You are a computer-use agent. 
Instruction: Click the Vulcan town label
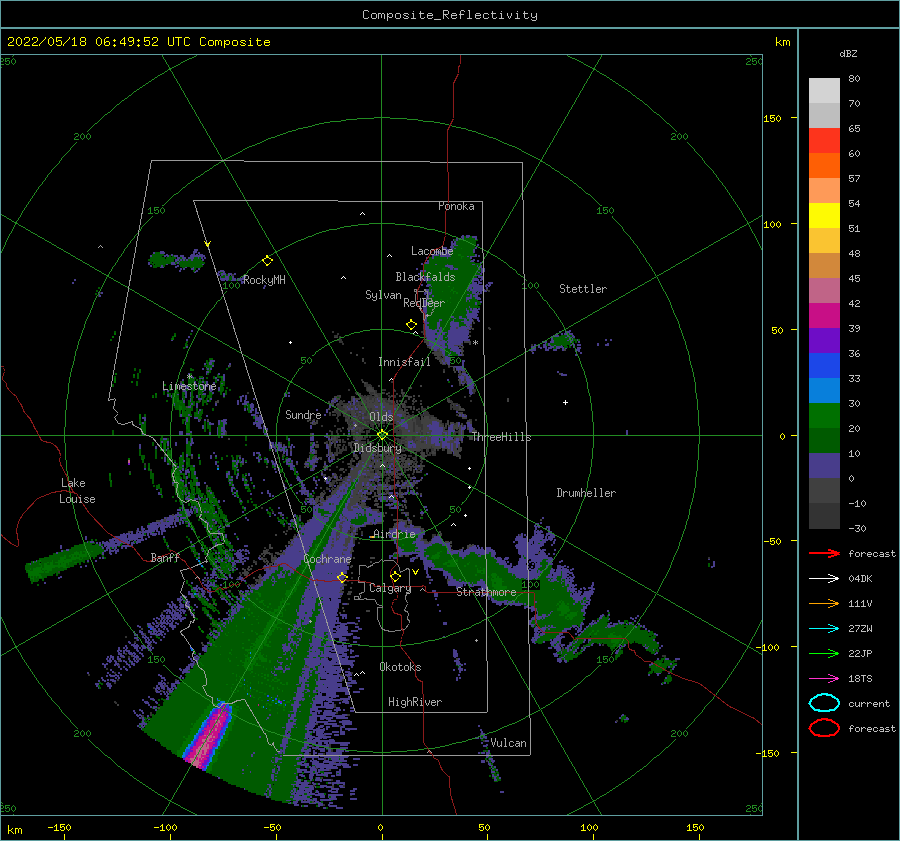point(508,743)
